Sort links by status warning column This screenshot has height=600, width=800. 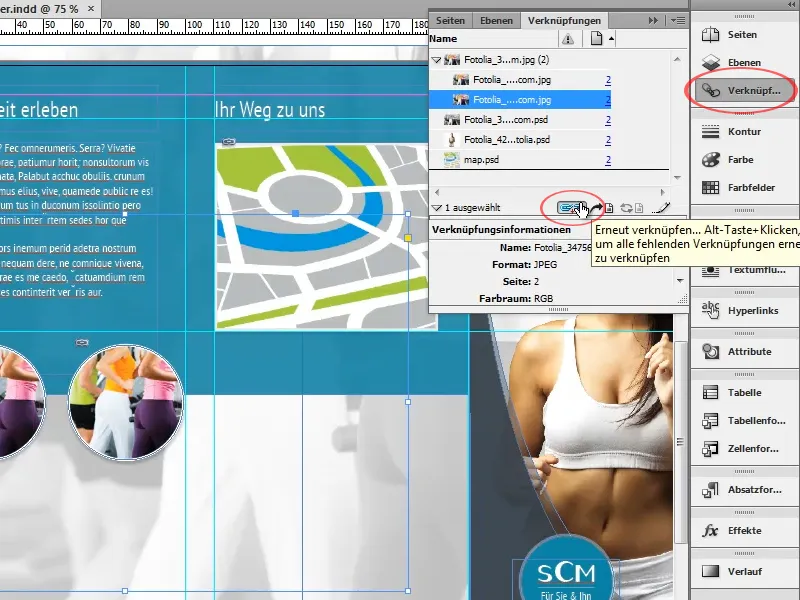568,39
